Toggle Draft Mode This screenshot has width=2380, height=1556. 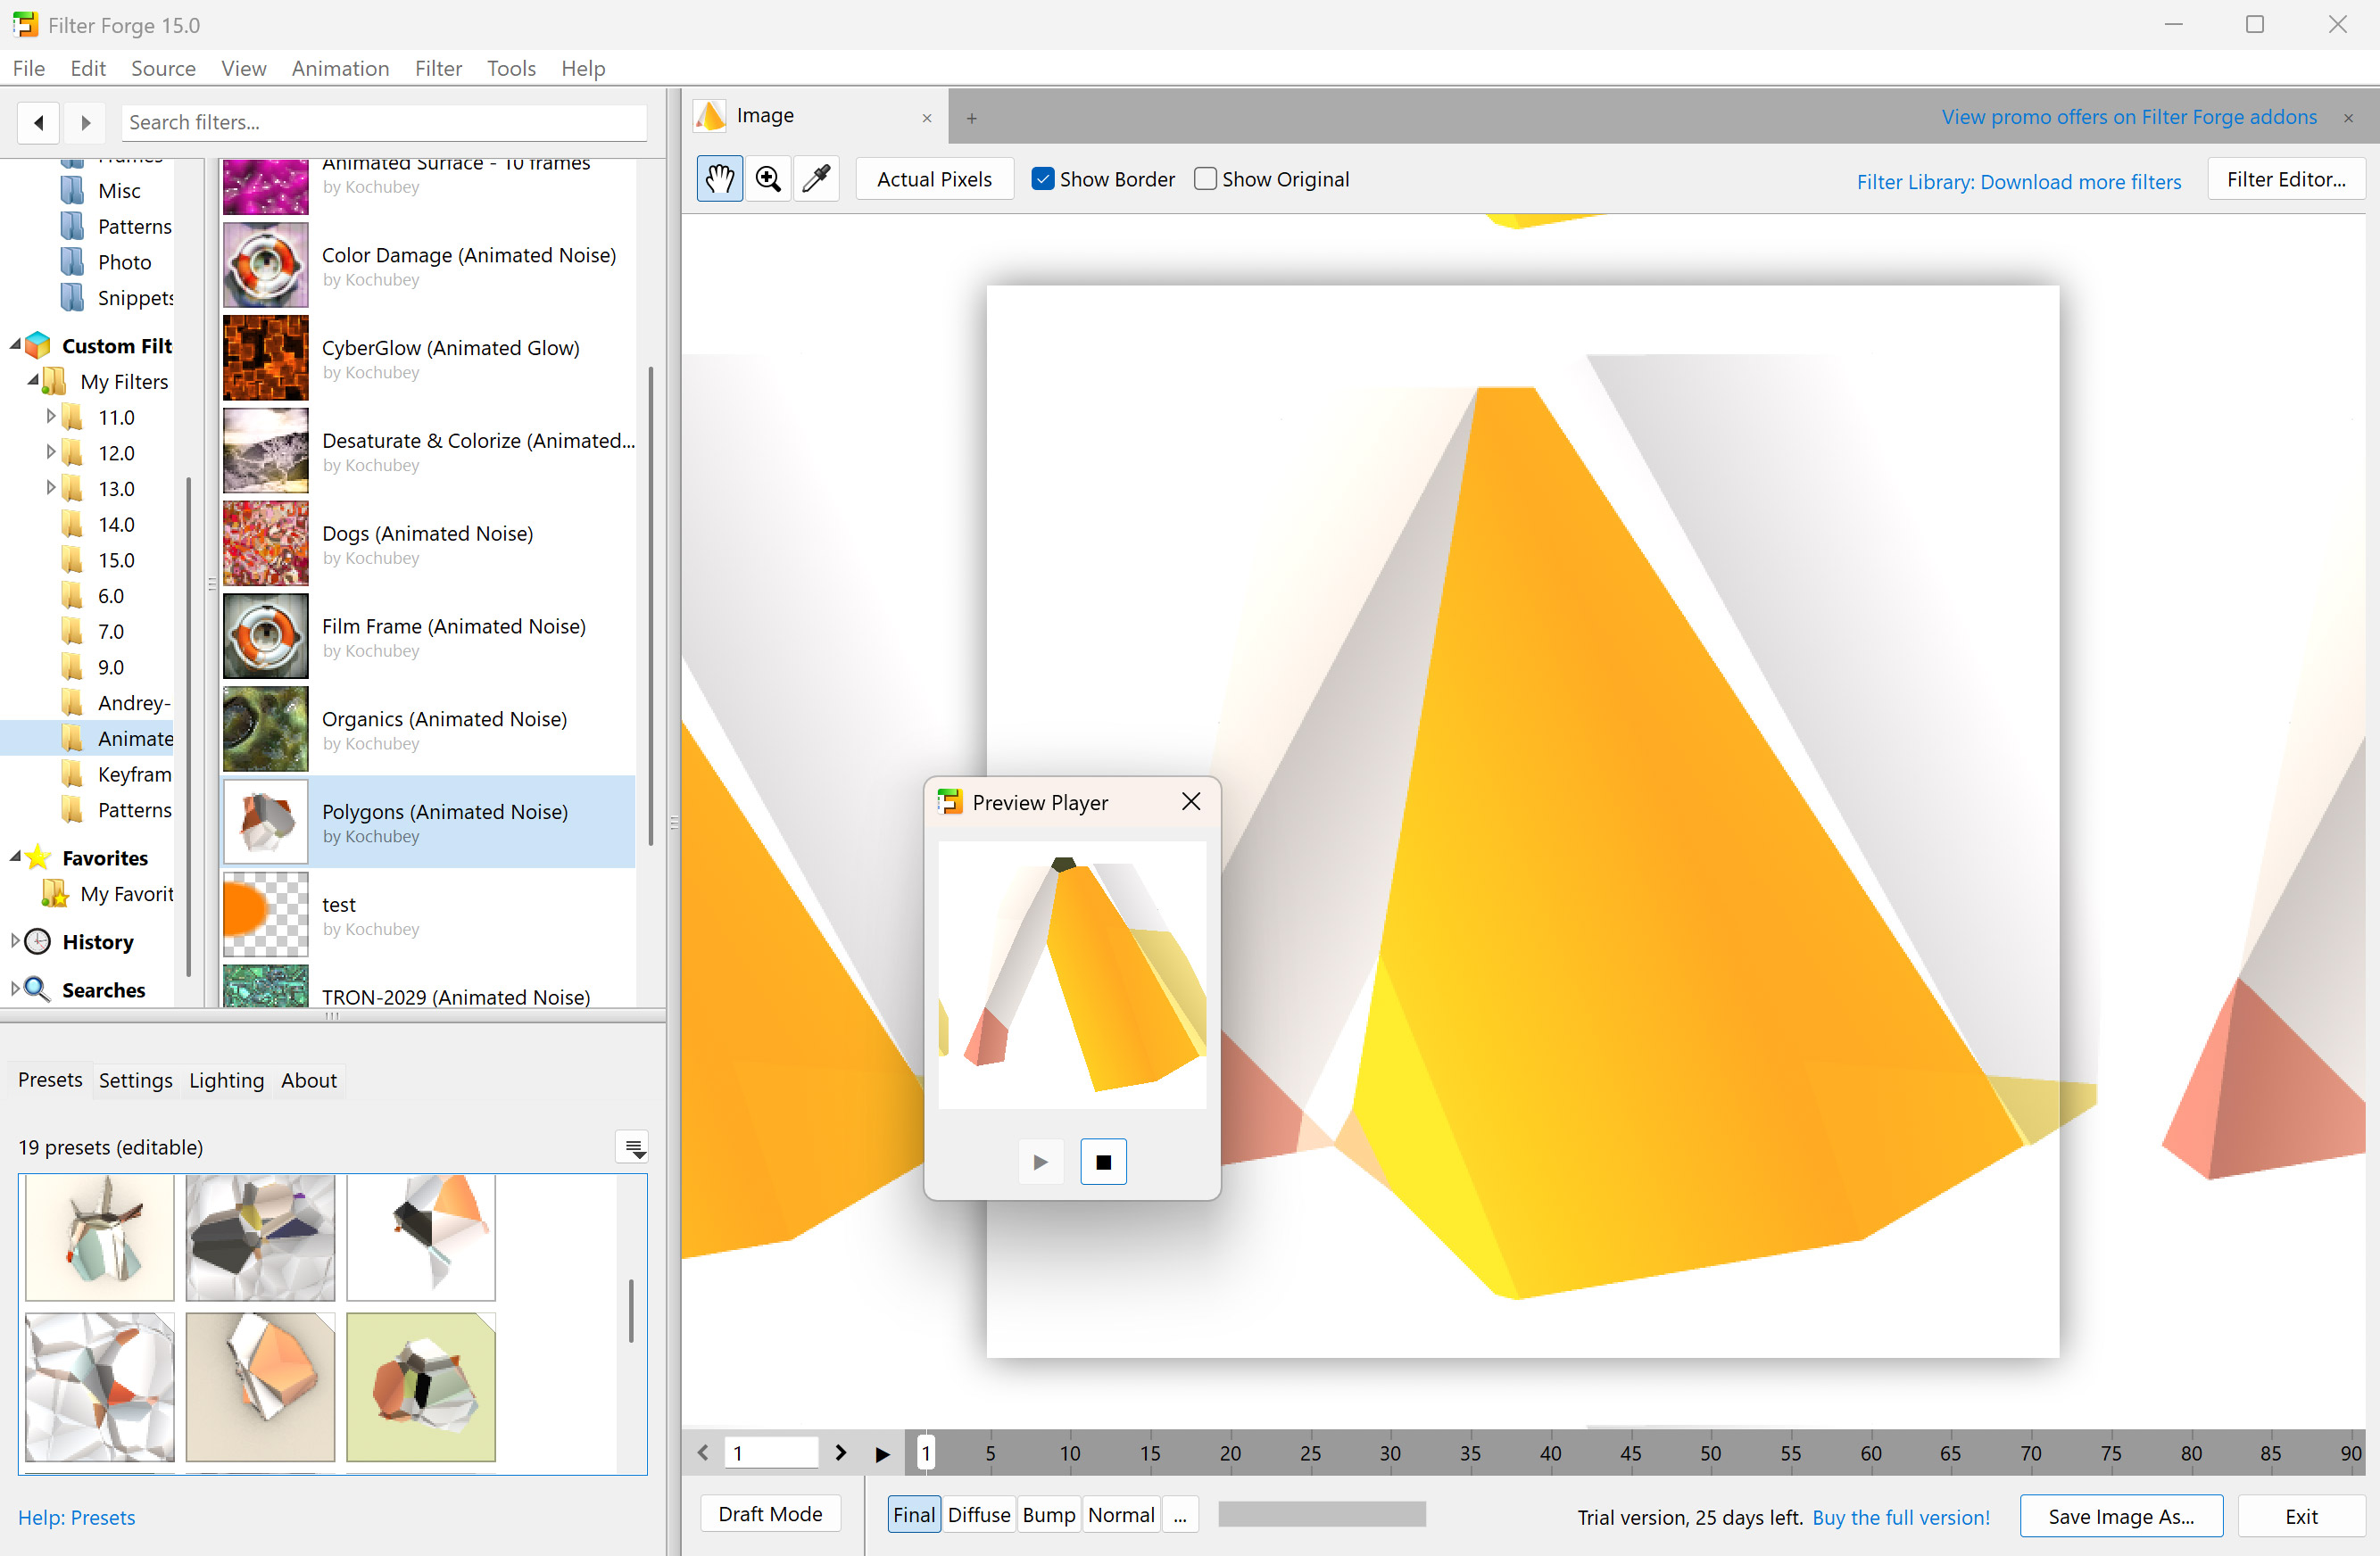click(770, 1514)
